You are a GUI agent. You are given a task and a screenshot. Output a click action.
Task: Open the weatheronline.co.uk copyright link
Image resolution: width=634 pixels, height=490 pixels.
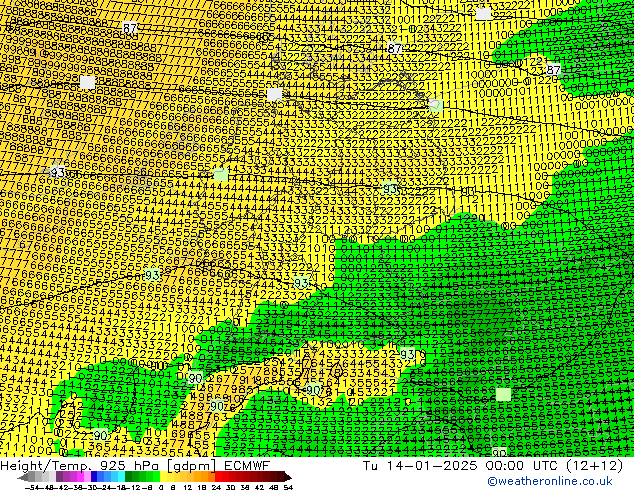[x=550, y=481]
